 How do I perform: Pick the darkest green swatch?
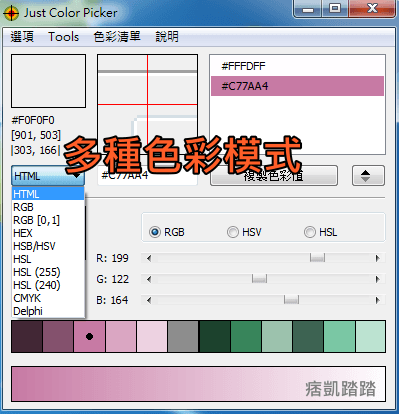point(214,336)
